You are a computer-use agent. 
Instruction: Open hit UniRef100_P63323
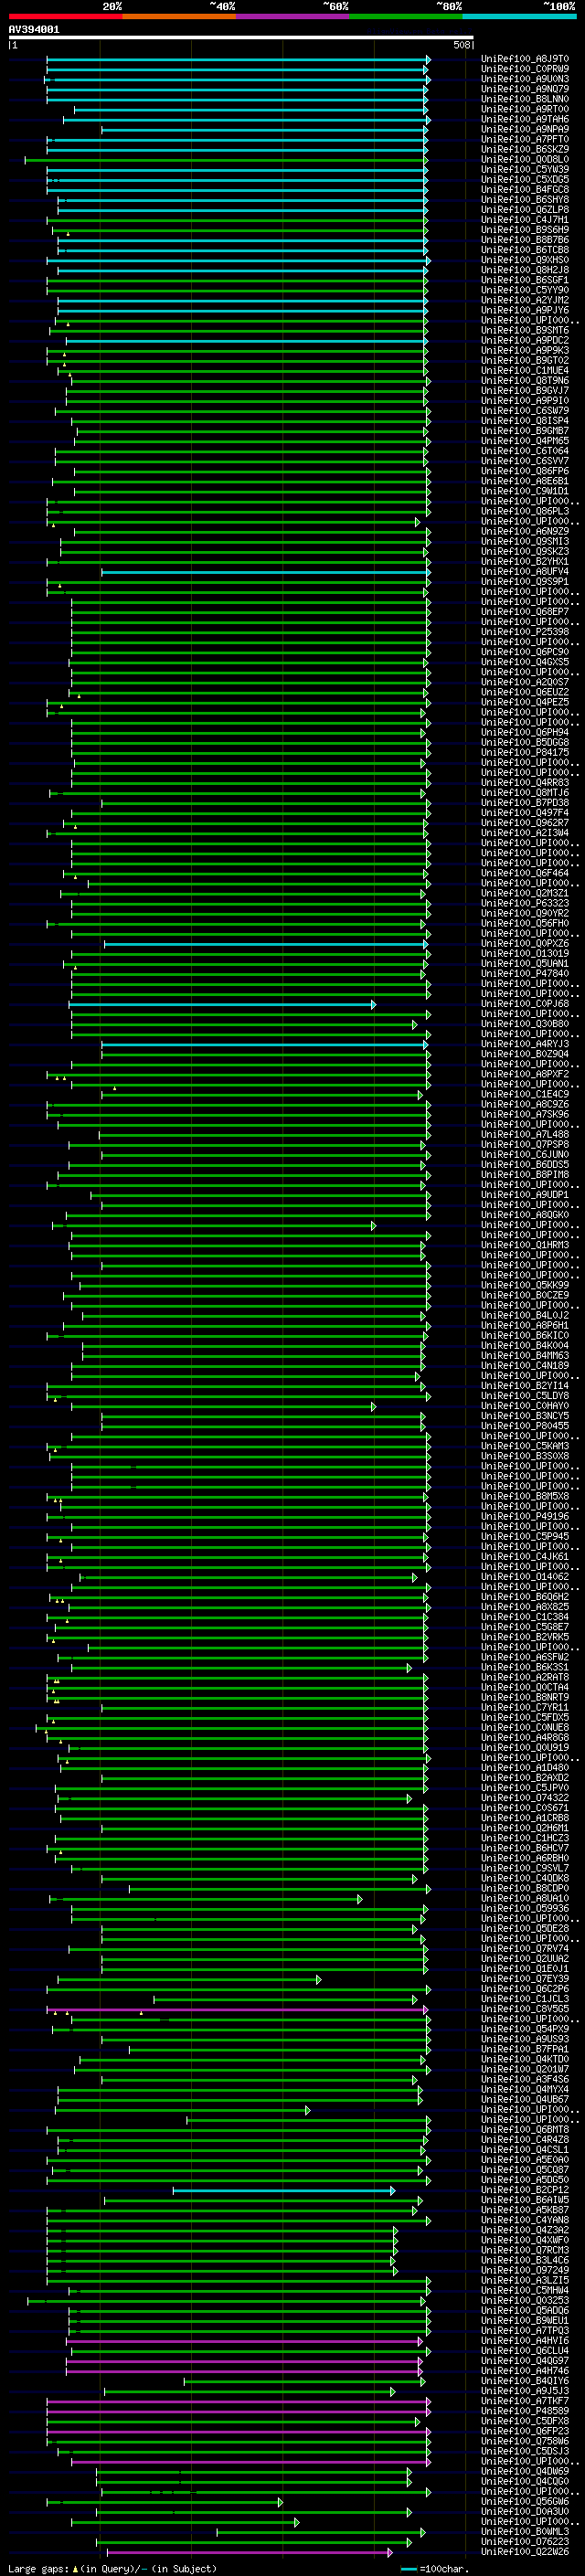(x=525, y=903)
